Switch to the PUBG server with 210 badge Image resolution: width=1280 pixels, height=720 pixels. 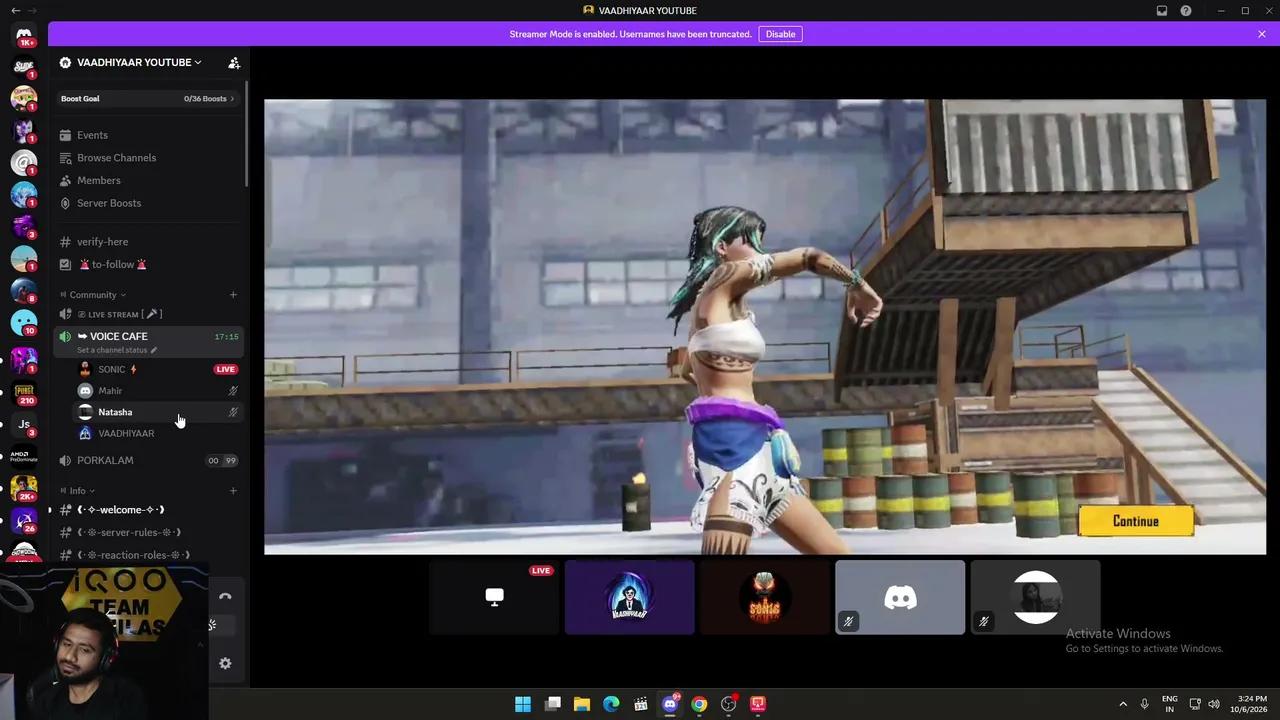[x=24, y=392]
